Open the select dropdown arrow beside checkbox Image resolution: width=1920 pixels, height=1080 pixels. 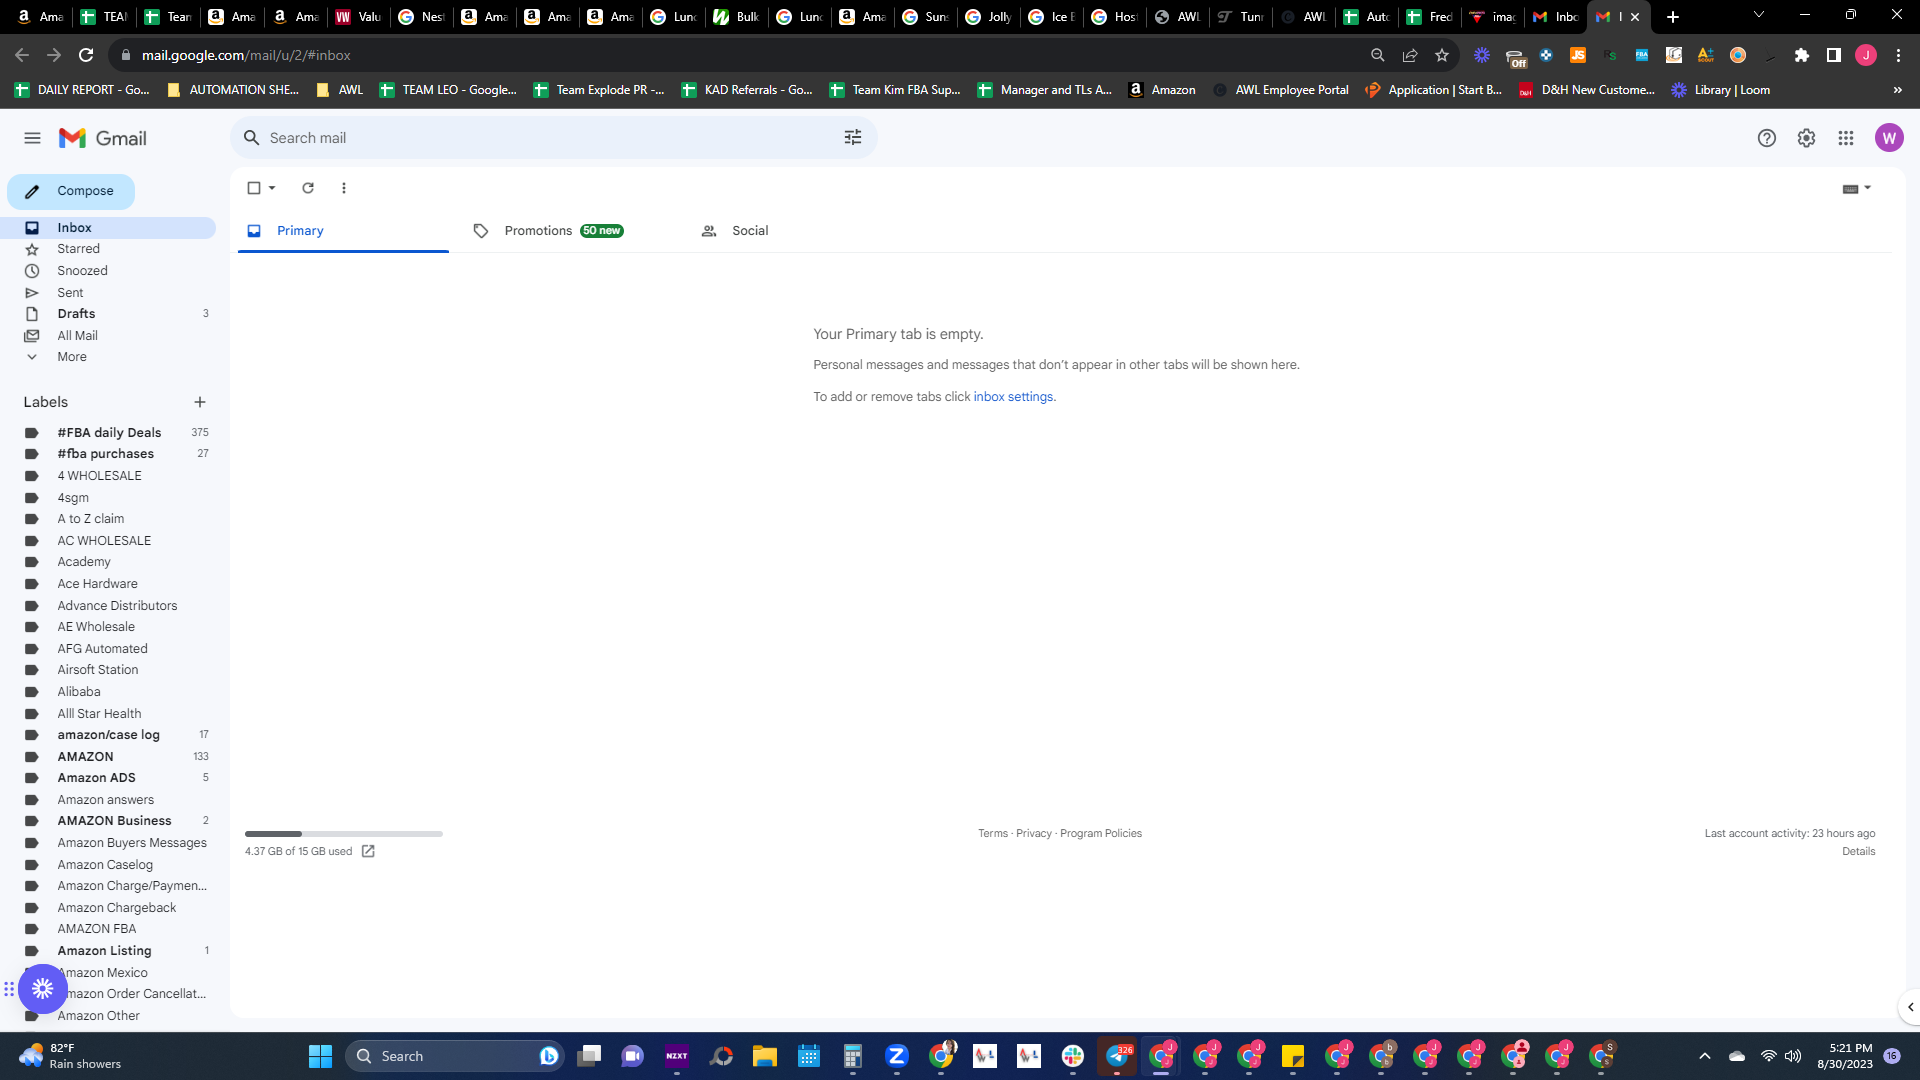[272, 188]
